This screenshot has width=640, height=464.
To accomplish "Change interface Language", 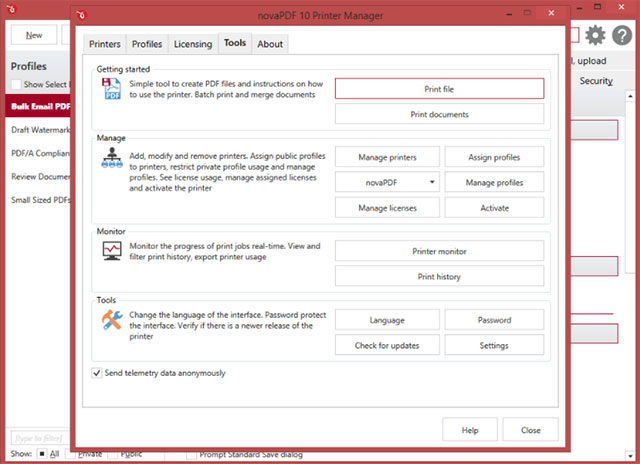I will coord(387,320).
